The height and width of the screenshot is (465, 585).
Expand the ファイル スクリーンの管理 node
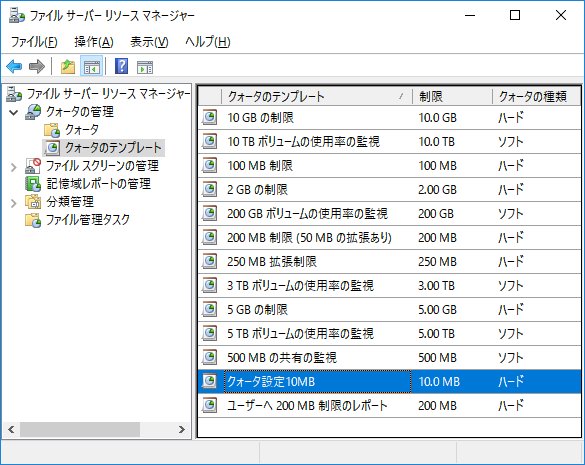pos(14,167)
